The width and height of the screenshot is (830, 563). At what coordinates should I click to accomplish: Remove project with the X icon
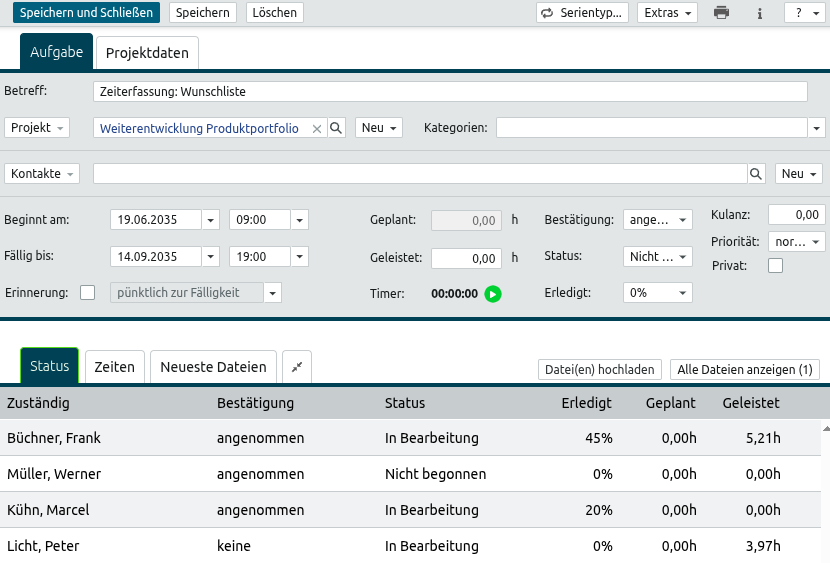[317, 129]
